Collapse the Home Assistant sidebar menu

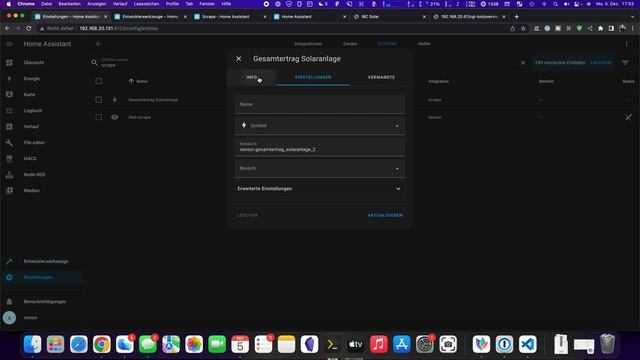click(x=9, y=44)
